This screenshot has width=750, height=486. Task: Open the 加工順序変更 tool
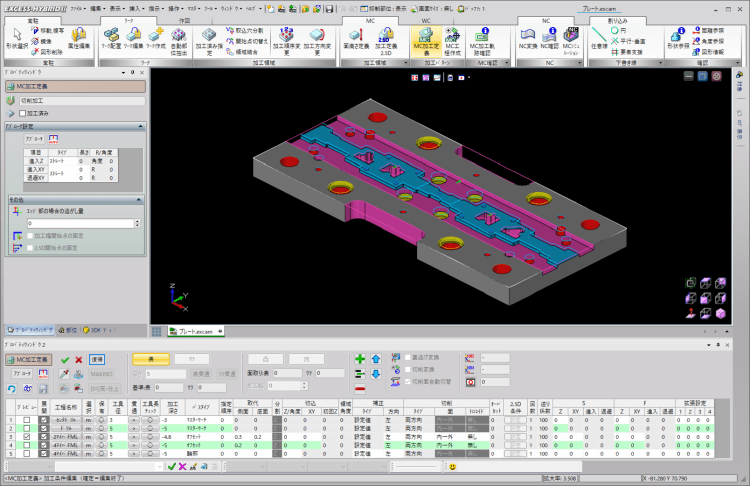286,41
